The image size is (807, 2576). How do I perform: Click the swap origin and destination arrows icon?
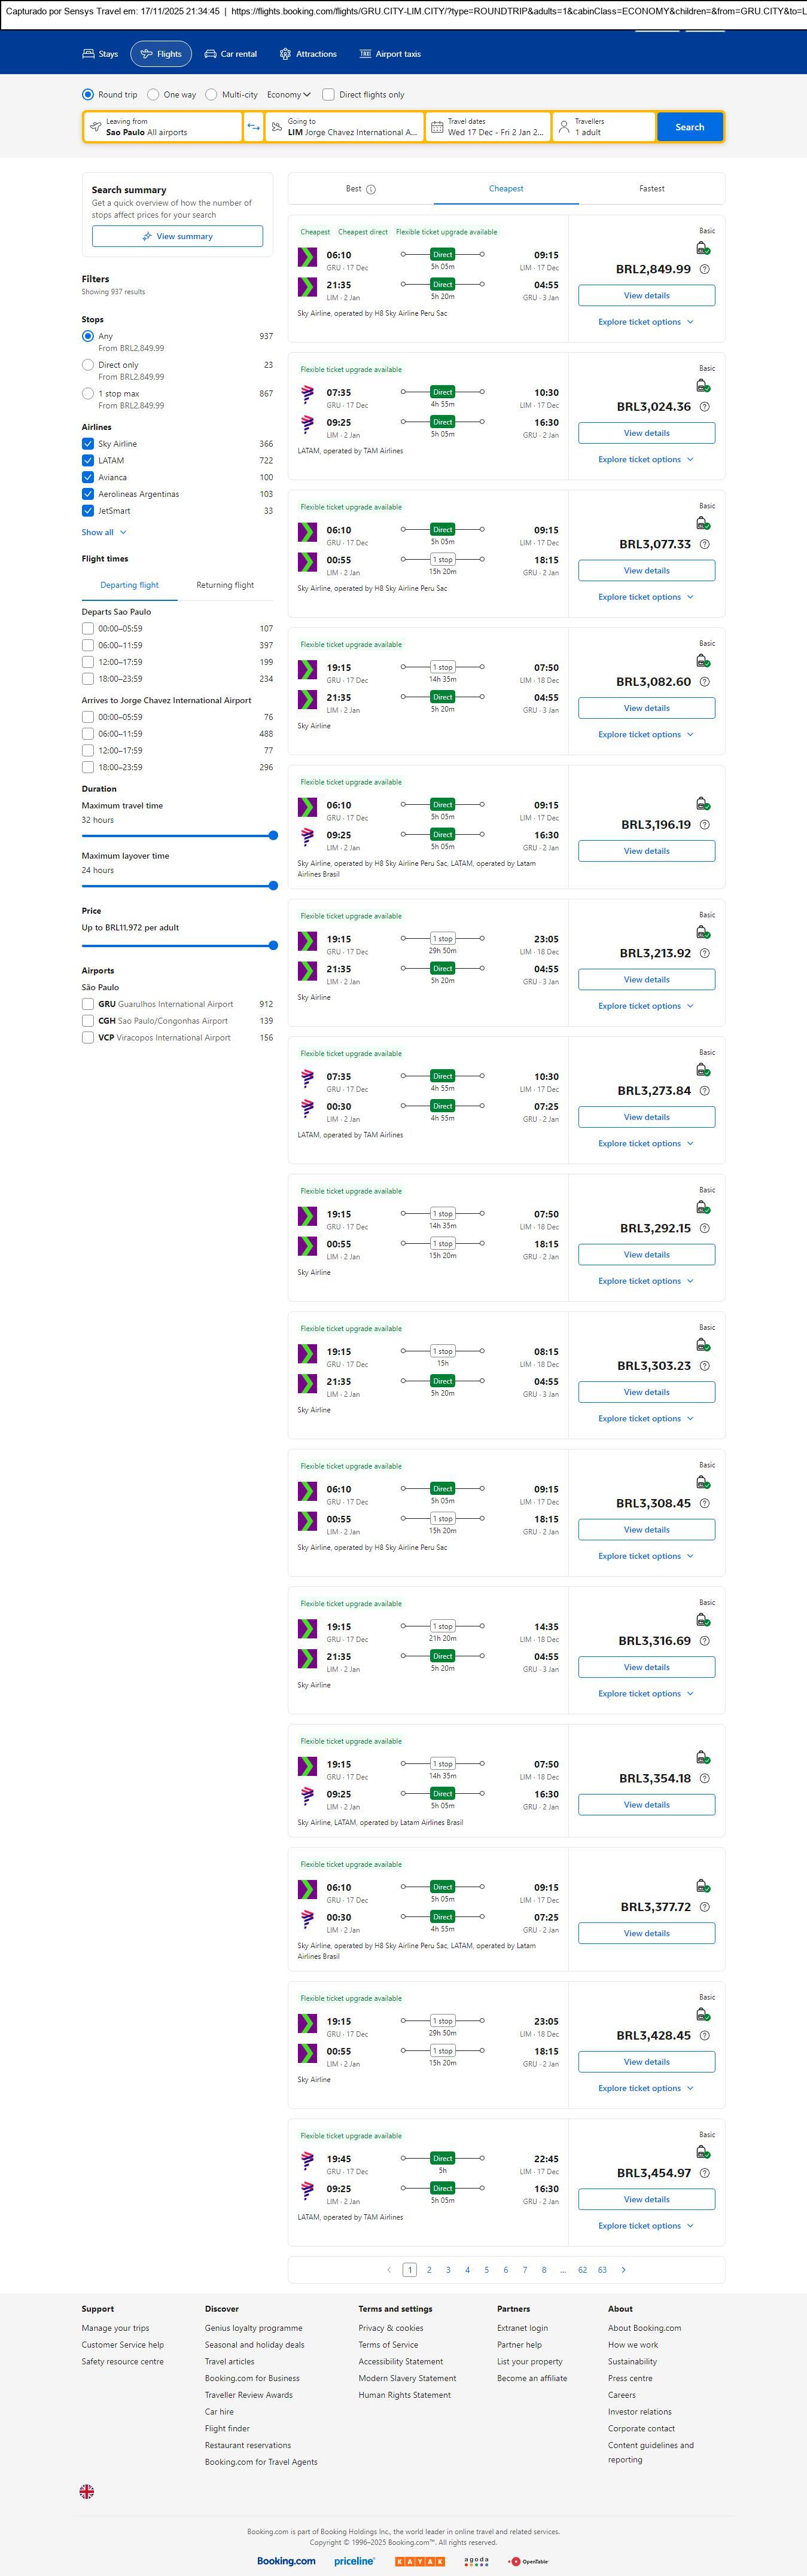[x=253, y=127]
